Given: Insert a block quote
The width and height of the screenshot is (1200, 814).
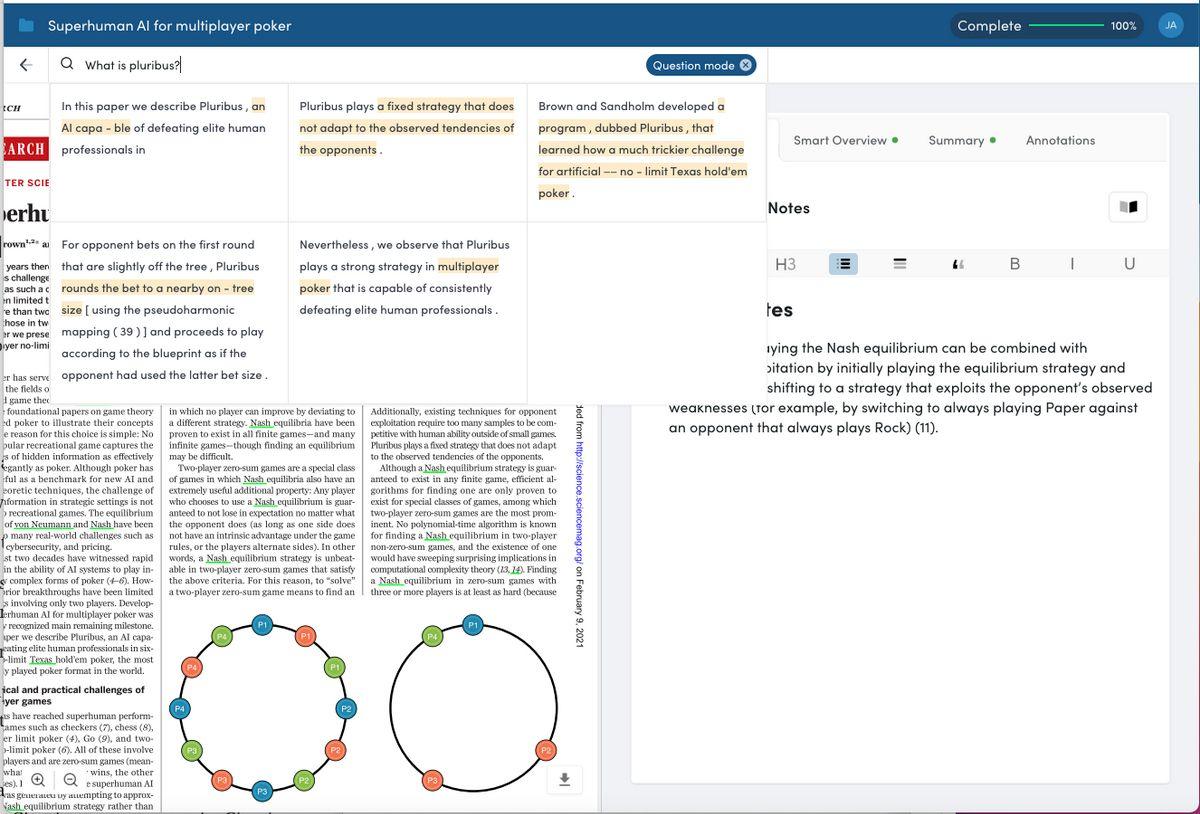Looking at the screenshot, I should tap(957, 264).
